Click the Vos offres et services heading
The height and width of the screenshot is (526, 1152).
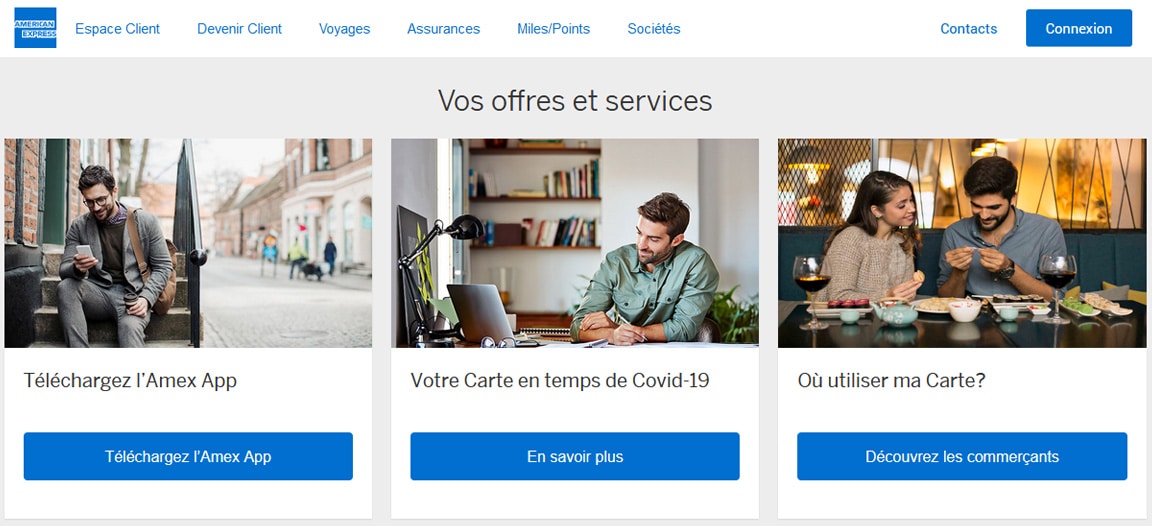click(x=575, y=101)
